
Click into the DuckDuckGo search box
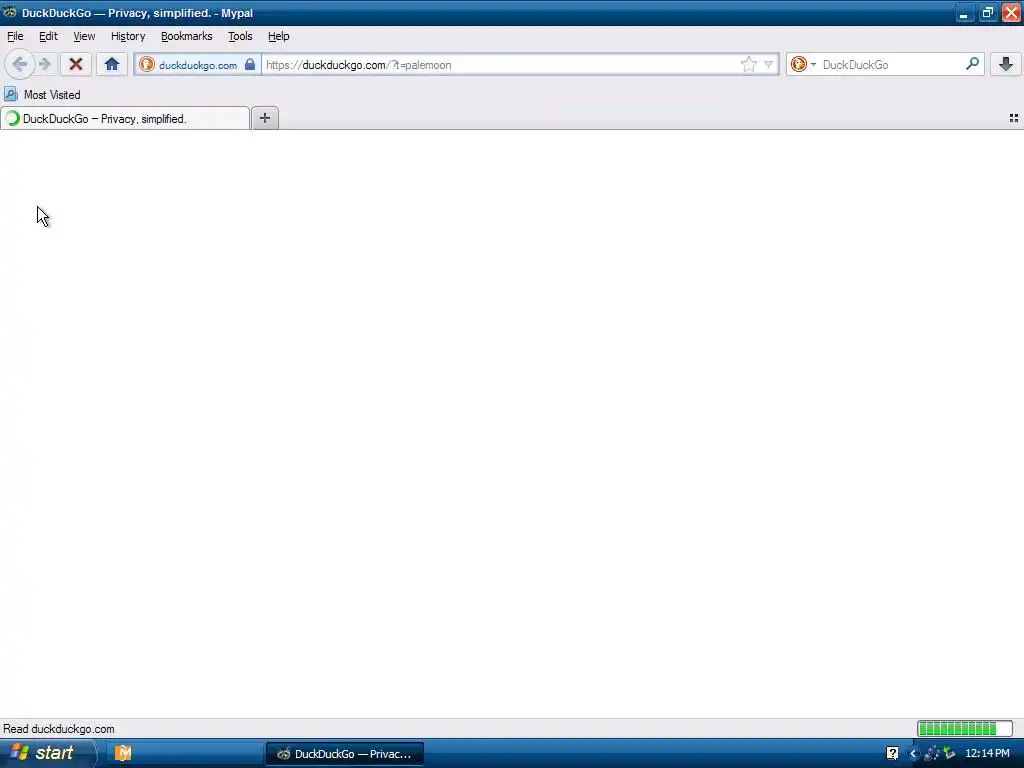pos(891,65)
